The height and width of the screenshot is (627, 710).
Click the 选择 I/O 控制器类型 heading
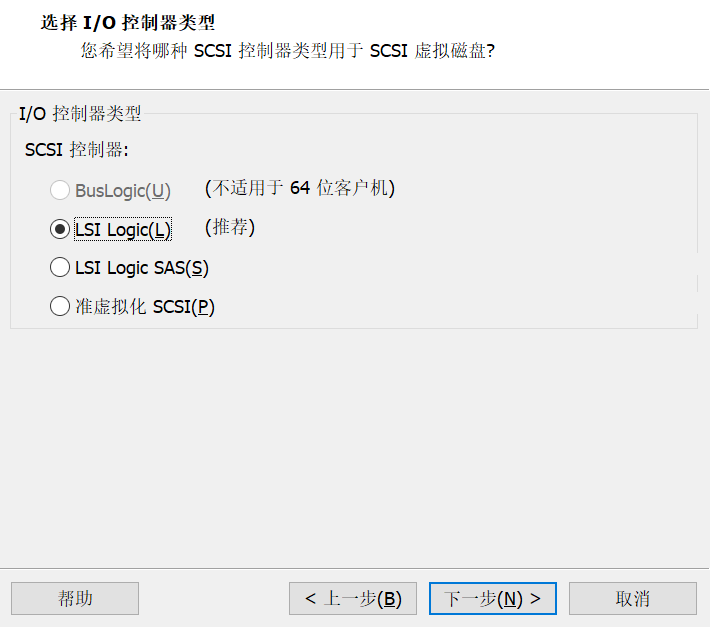pyautogui.click(x=128, y=22)
